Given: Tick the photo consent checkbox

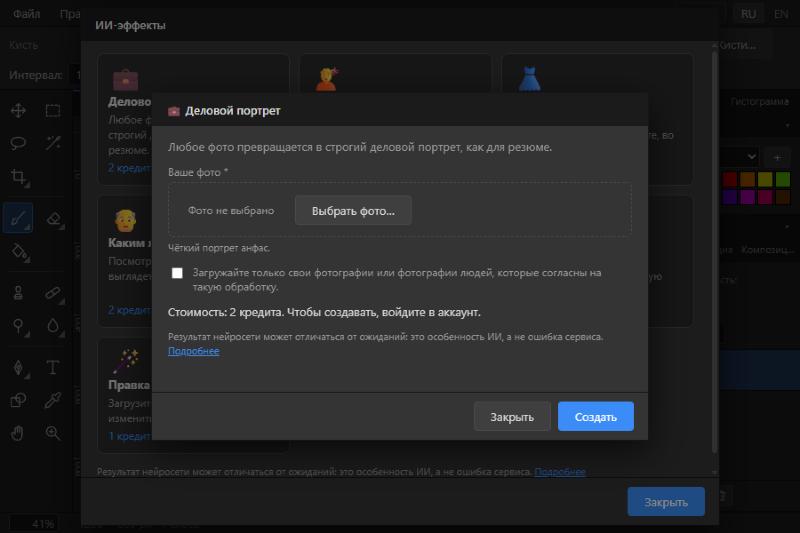Looking at the screenshot, I should 177,273.
